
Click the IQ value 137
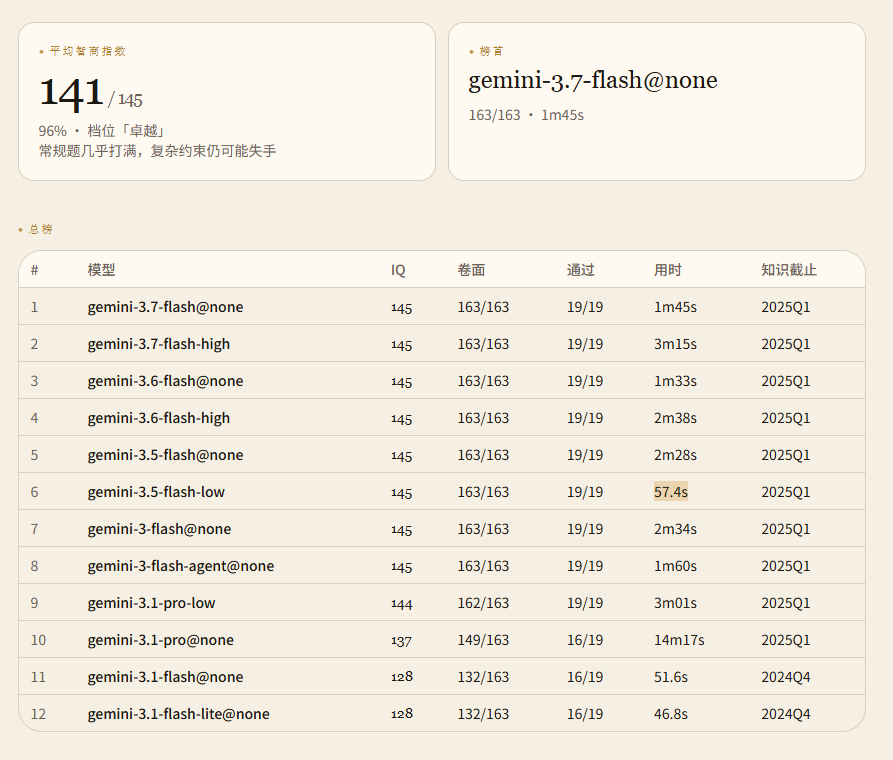click(x=402, y=641)
